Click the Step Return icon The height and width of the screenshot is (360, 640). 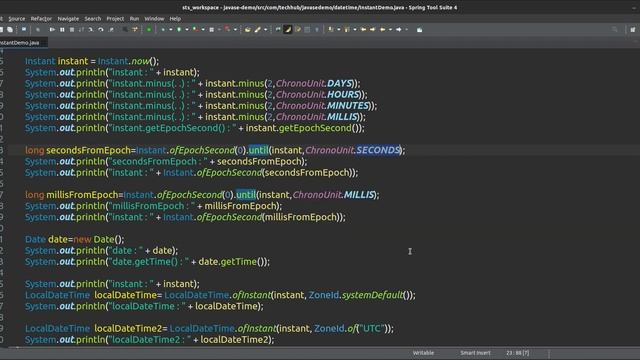pos(111,29)
